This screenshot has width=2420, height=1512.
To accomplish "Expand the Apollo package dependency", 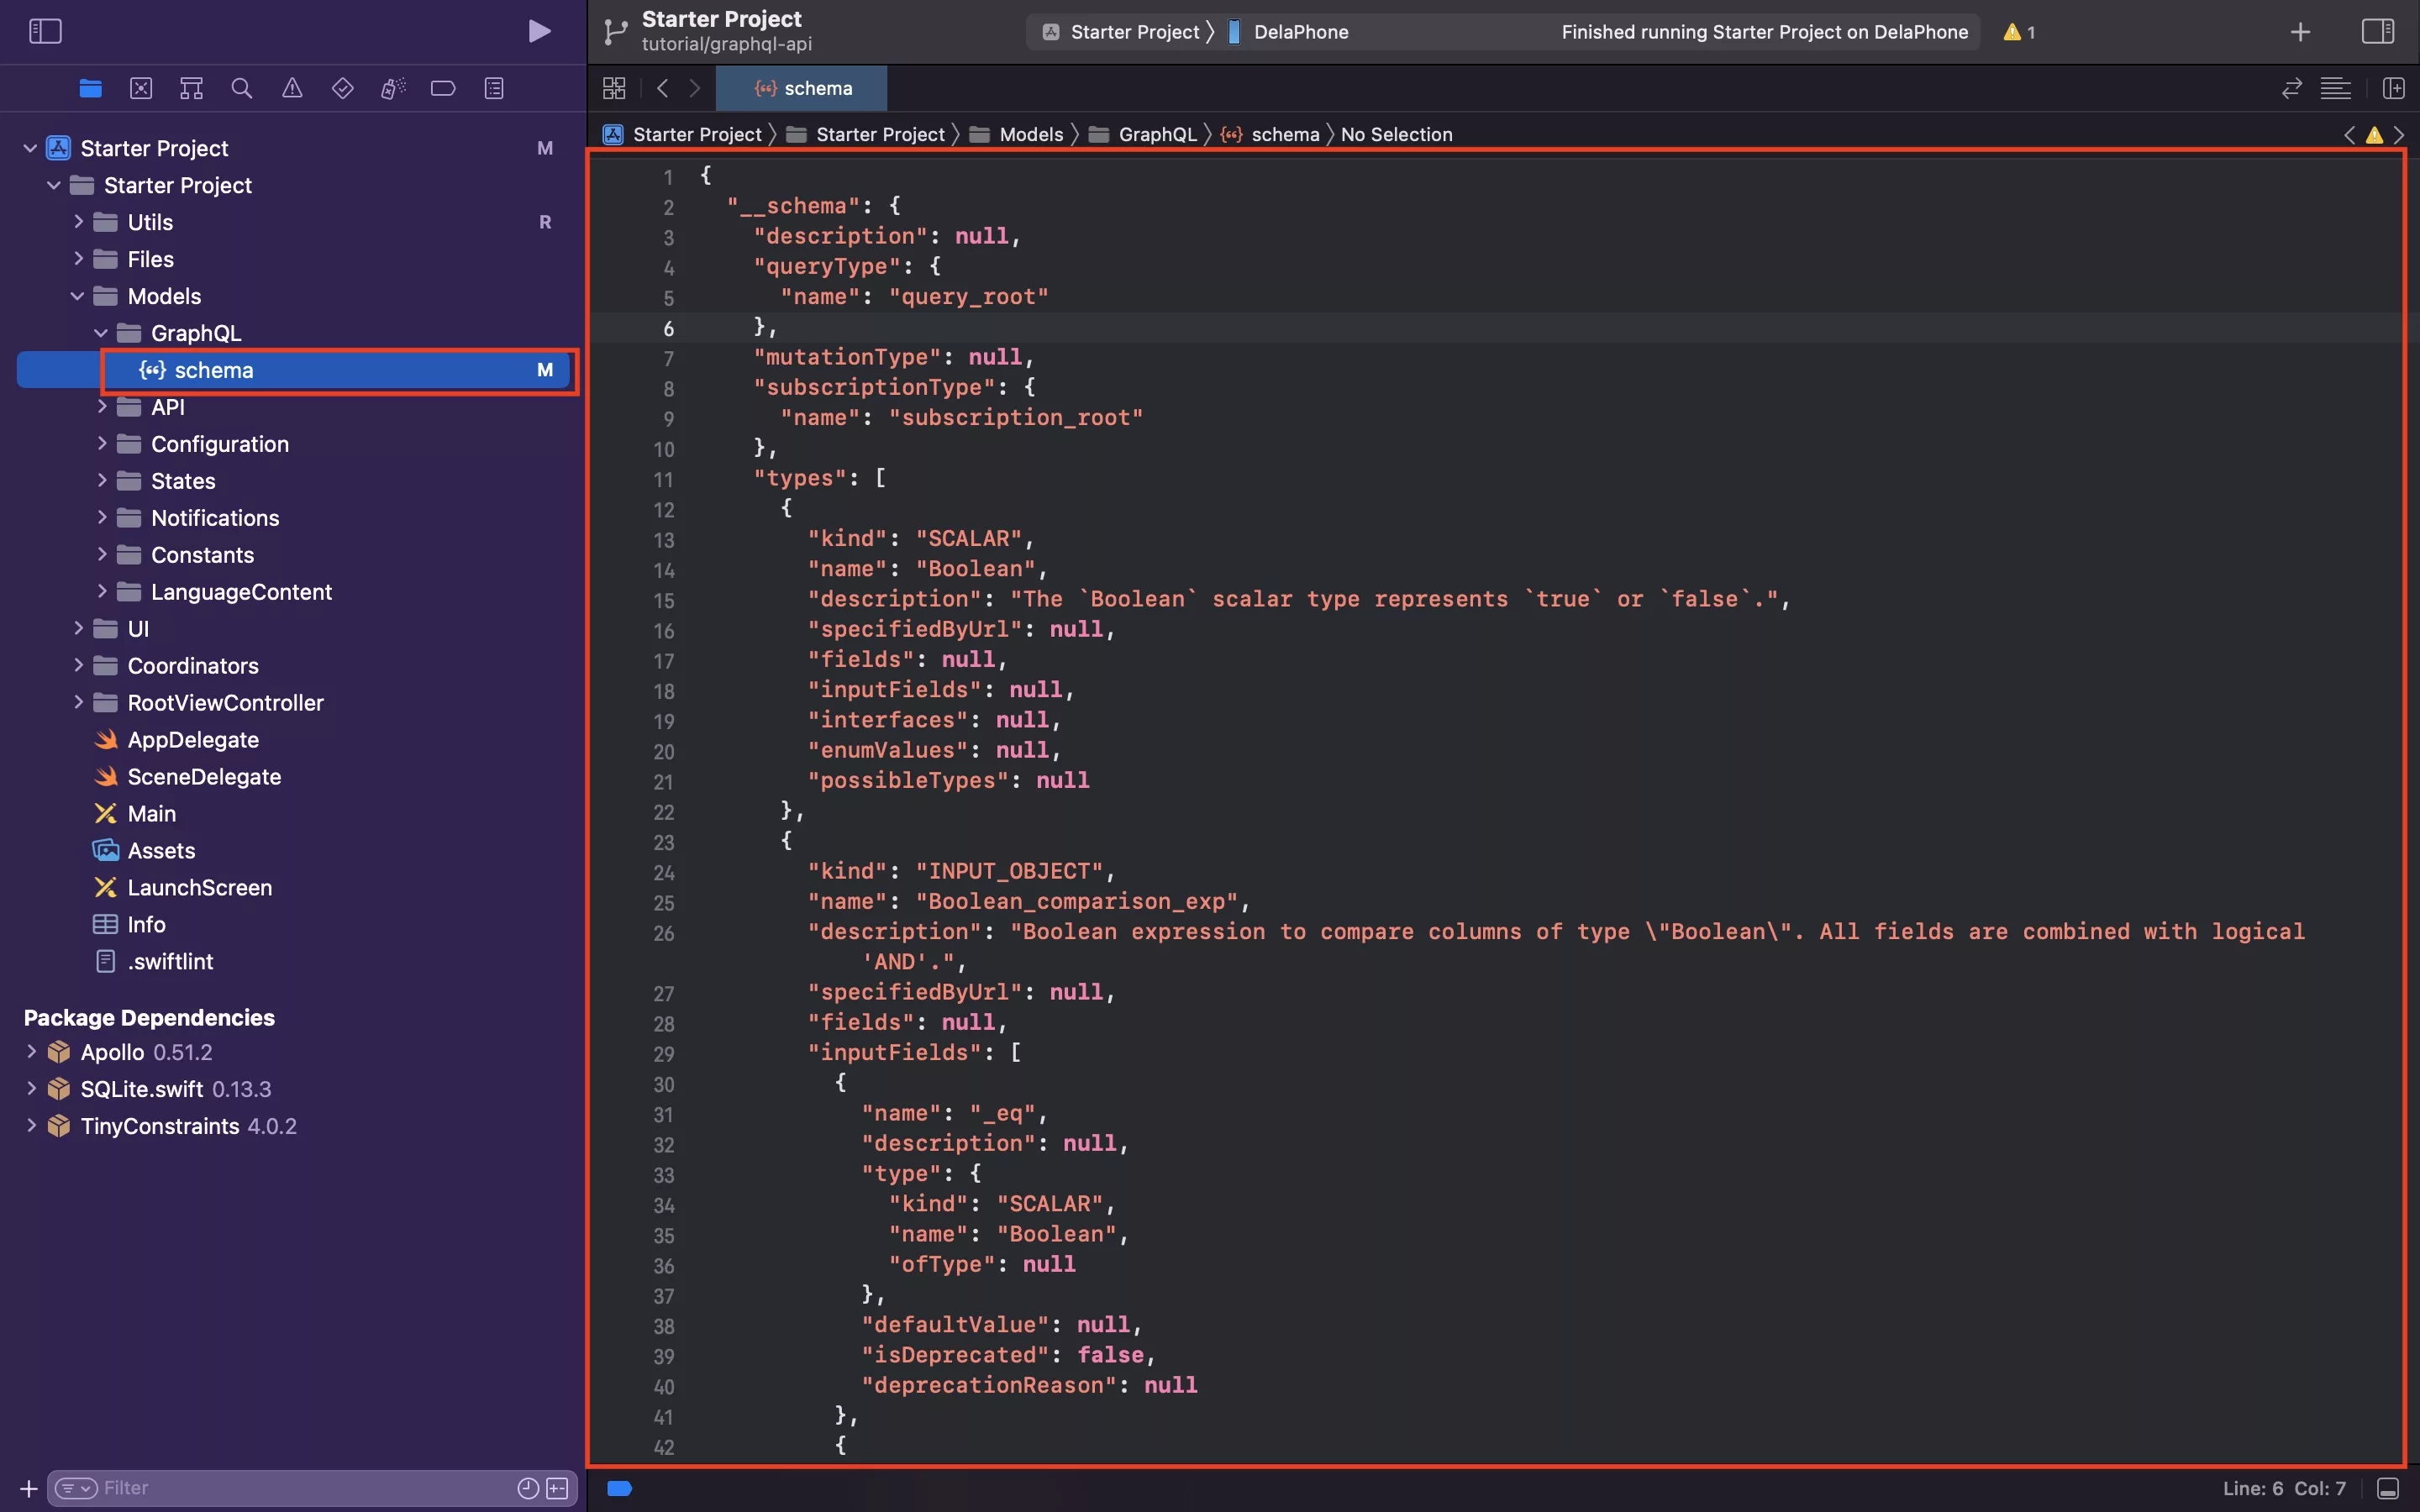I will click(31, 1052).
